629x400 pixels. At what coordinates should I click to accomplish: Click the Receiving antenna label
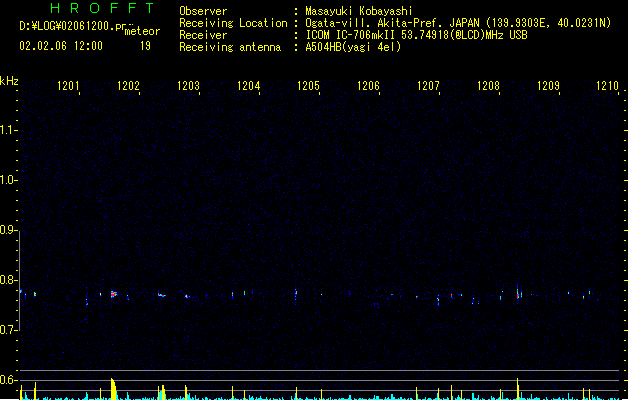point(230,47)
